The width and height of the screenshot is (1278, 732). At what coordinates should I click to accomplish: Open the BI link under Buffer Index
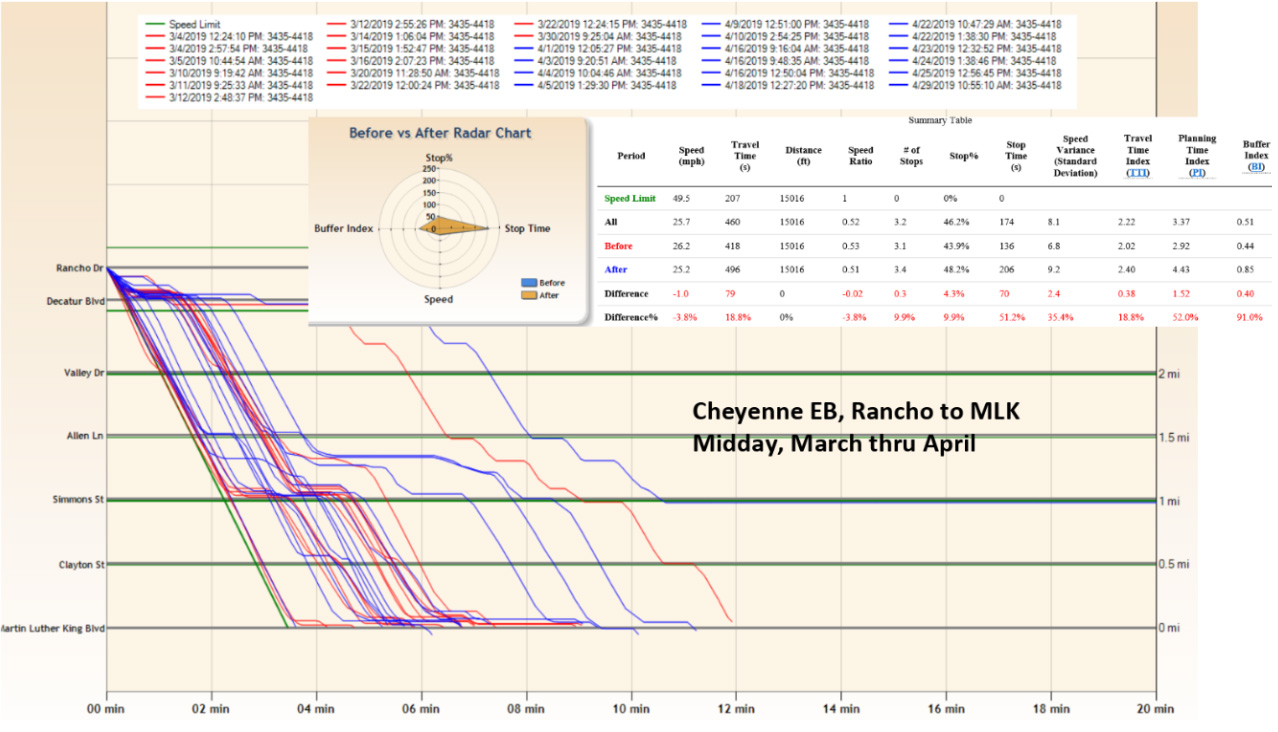click(x=1255, y=167)
